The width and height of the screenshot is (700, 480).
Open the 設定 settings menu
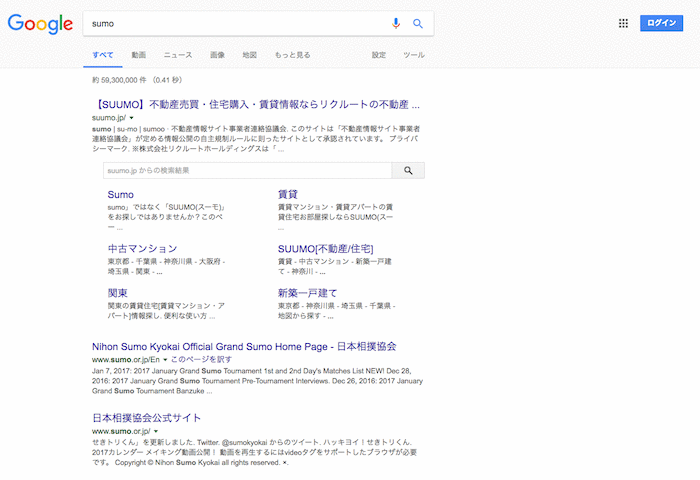[379, 55]
